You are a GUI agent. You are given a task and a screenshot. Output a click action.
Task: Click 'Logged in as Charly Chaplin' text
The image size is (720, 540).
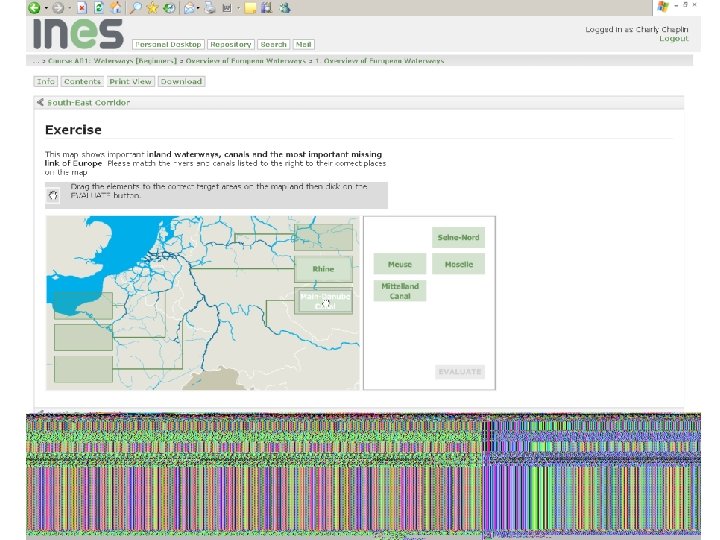[x=636, y=29]
